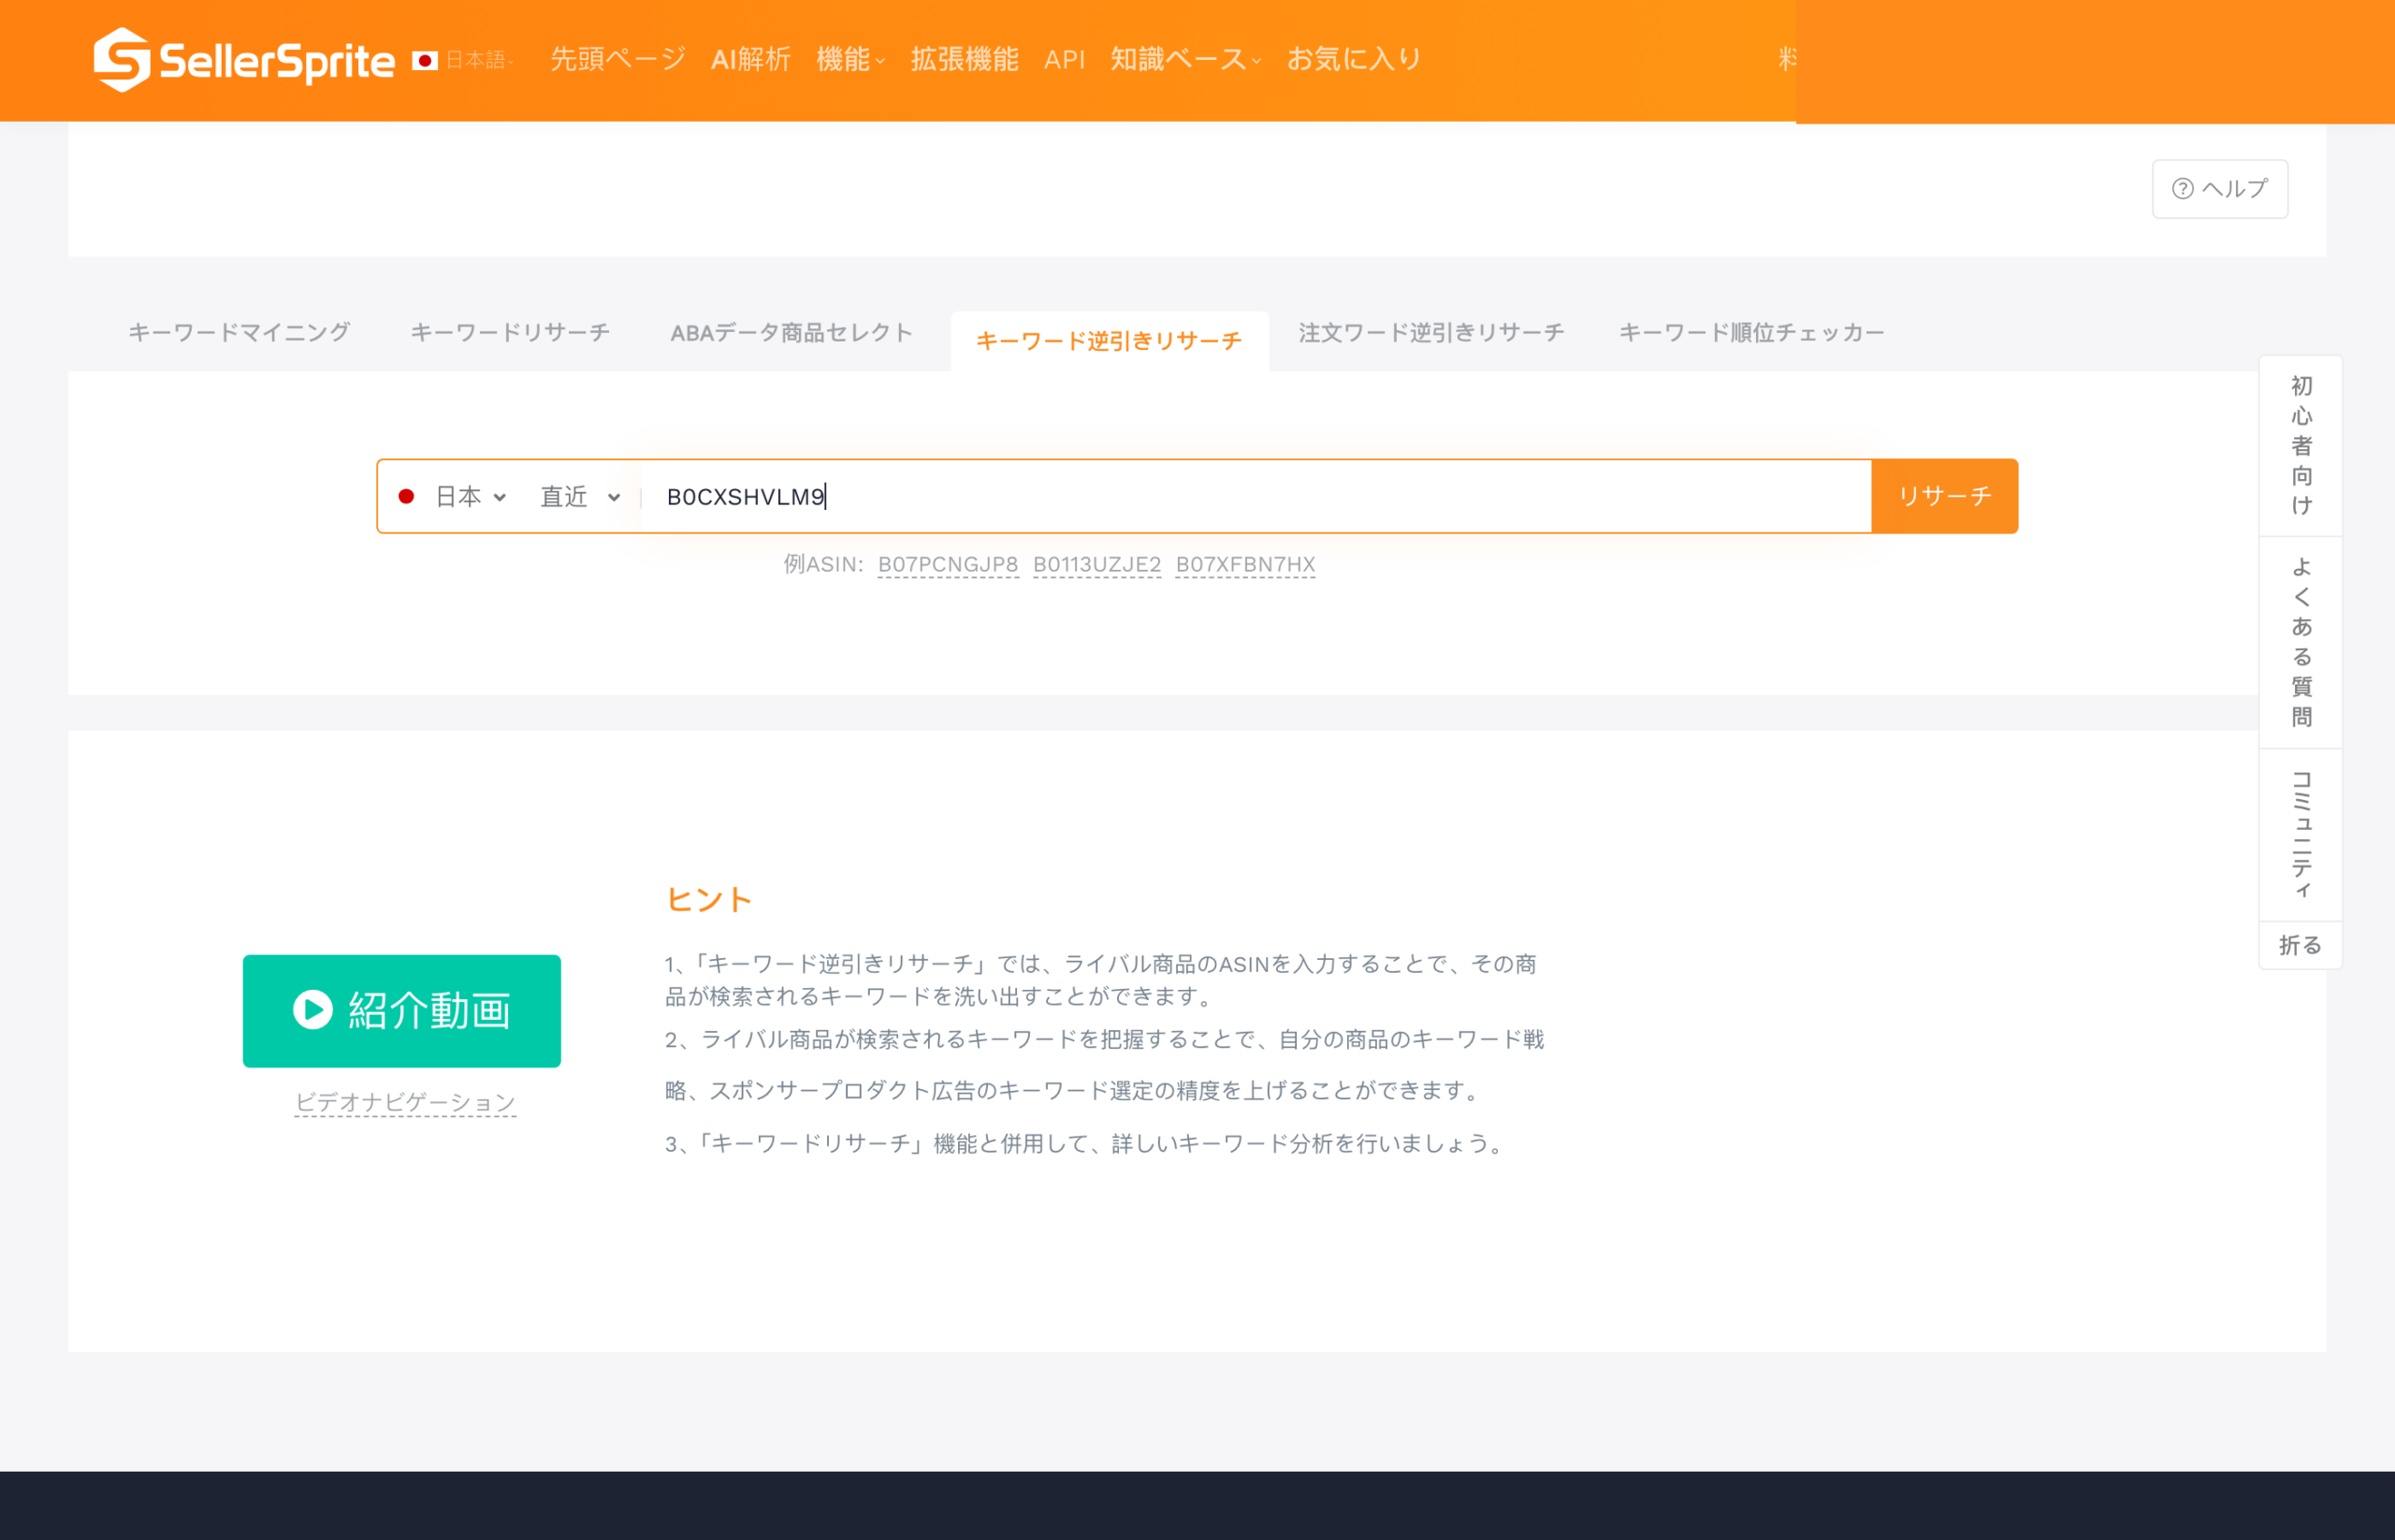
Task: Click ビデオナビゲーション below the video button
Action: click(405, 1101)
